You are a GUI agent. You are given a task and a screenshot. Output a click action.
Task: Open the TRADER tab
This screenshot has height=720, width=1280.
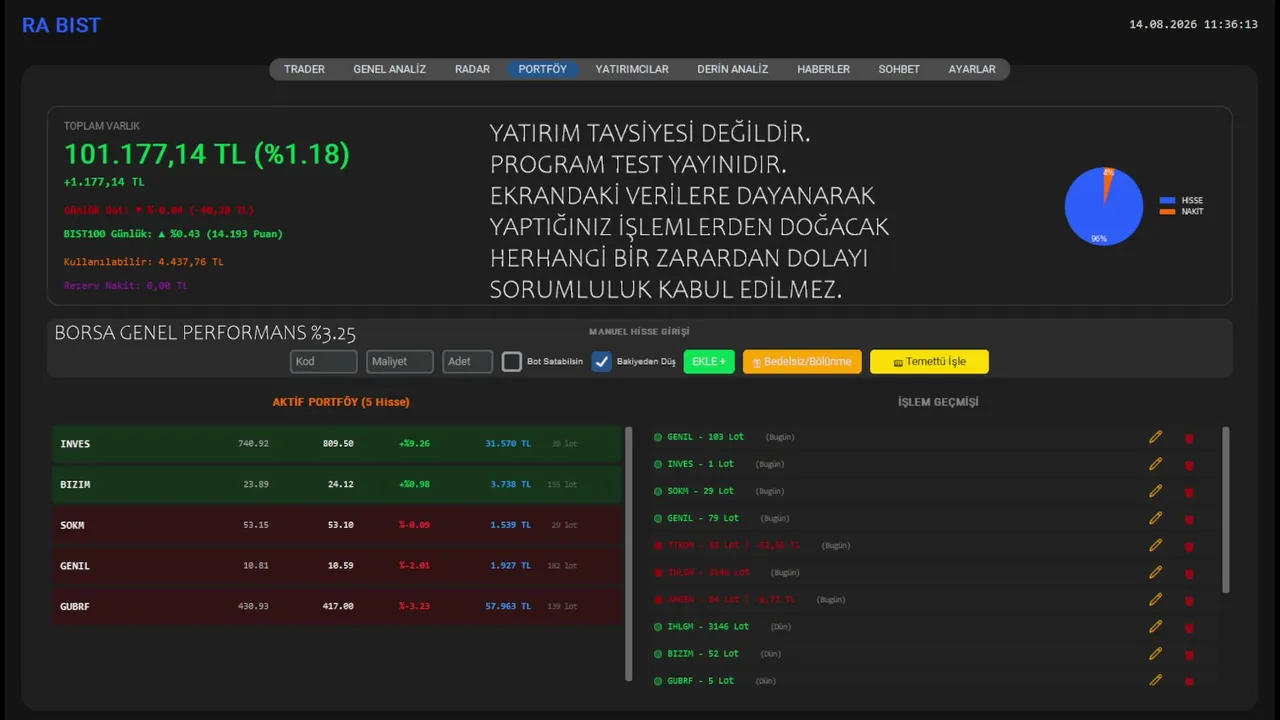[x=304, y=69]
